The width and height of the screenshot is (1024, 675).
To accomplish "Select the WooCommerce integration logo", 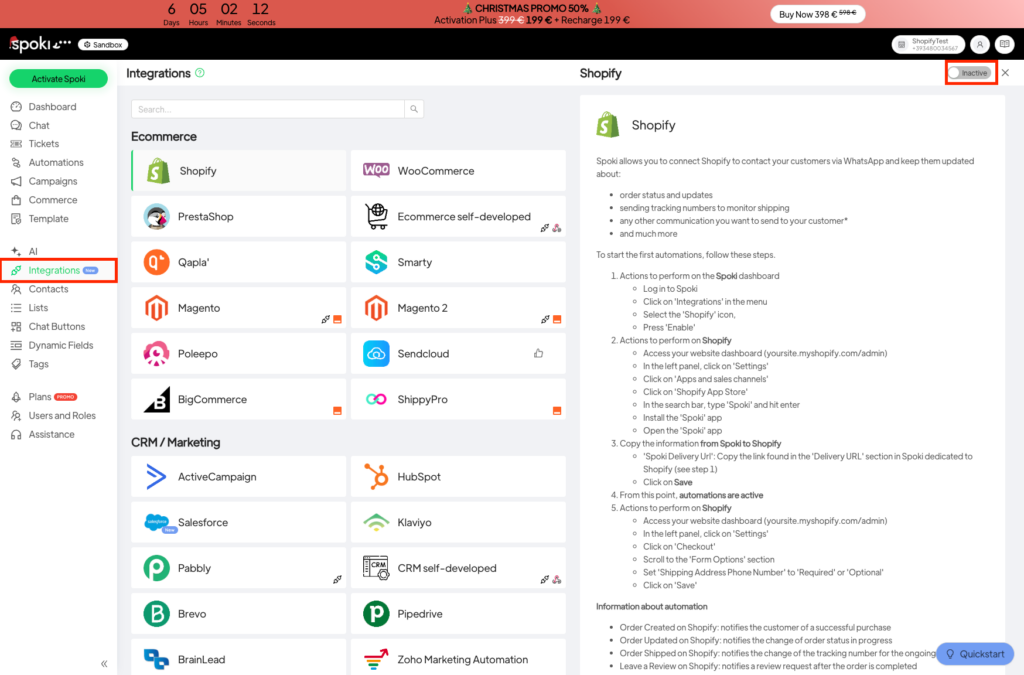I will (376, 171).
